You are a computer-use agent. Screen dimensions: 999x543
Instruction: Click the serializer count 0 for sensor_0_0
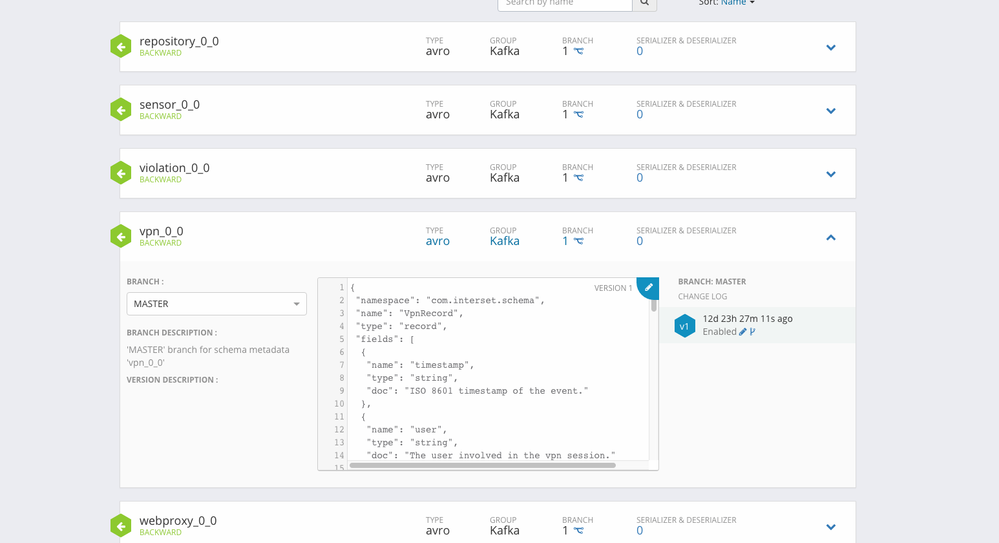(x=640, y=114)
